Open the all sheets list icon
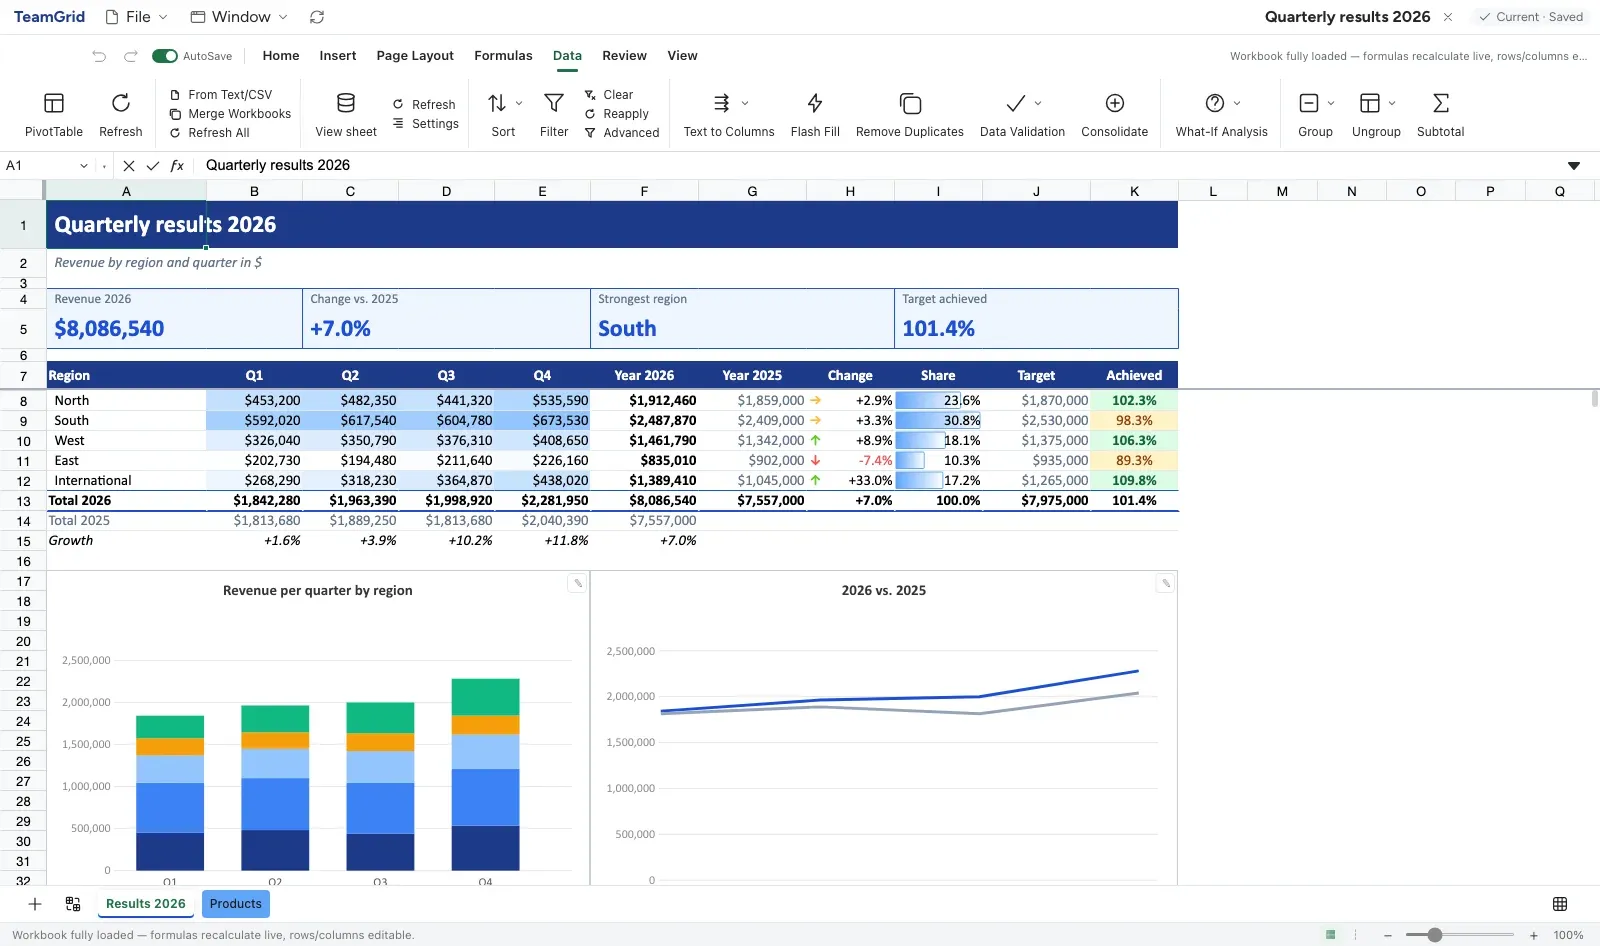Image resolution: width=1600 pixels, height=946 pixels. [x=73, y=904]
